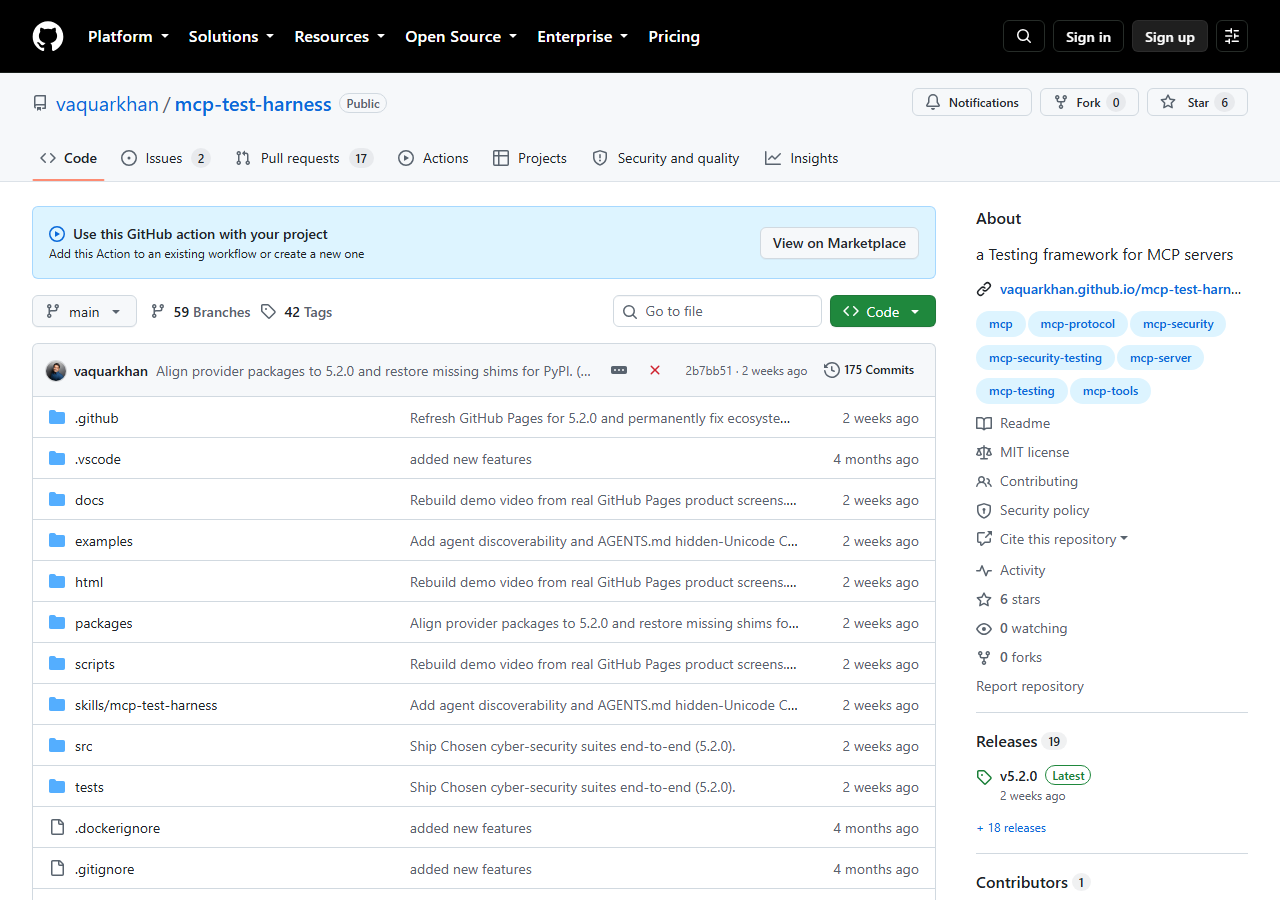Click the packages folder icon

point(57,623)
